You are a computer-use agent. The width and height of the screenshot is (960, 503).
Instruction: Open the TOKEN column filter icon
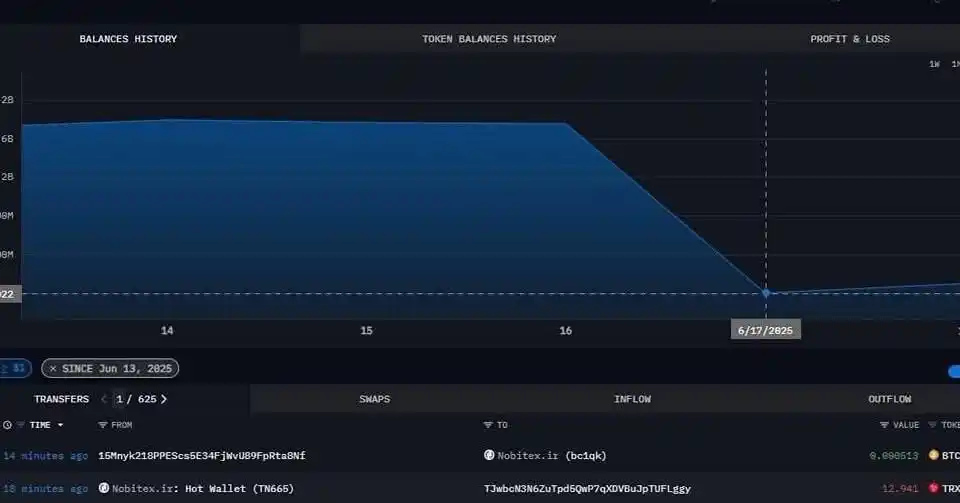[932, 425]
